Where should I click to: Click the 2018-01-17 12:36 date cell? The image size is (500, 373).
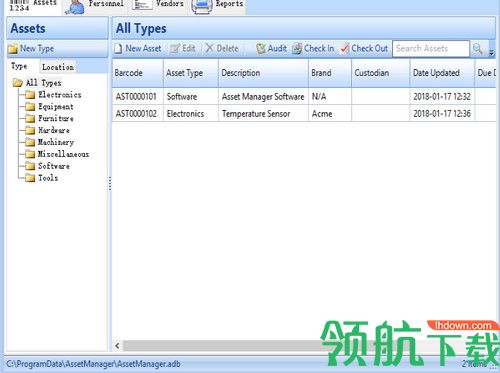click(x=442, y=114)
